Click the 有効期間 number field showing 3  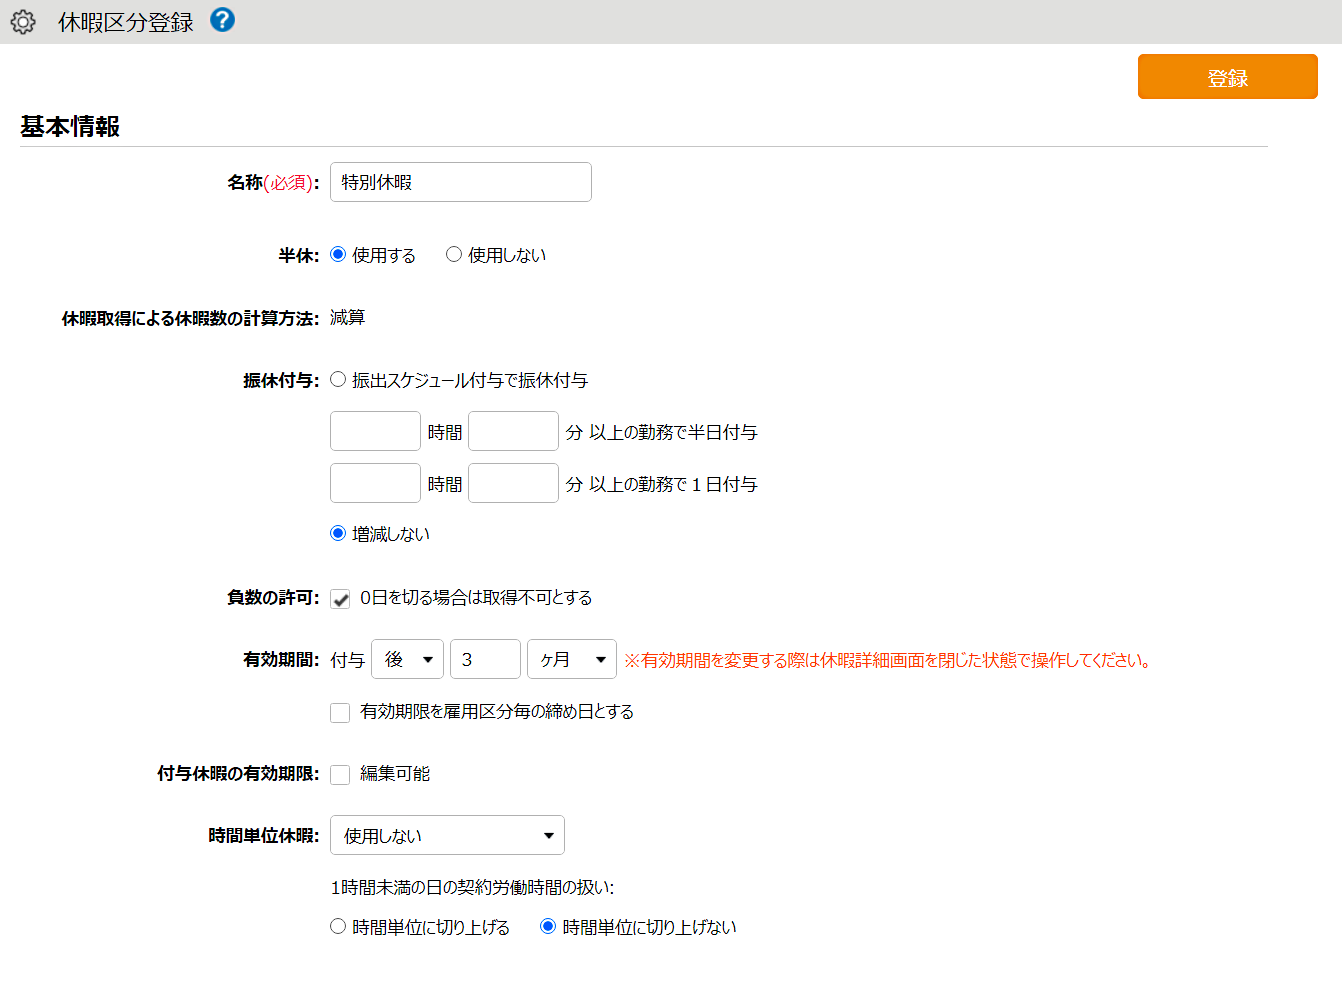point(485,659)
